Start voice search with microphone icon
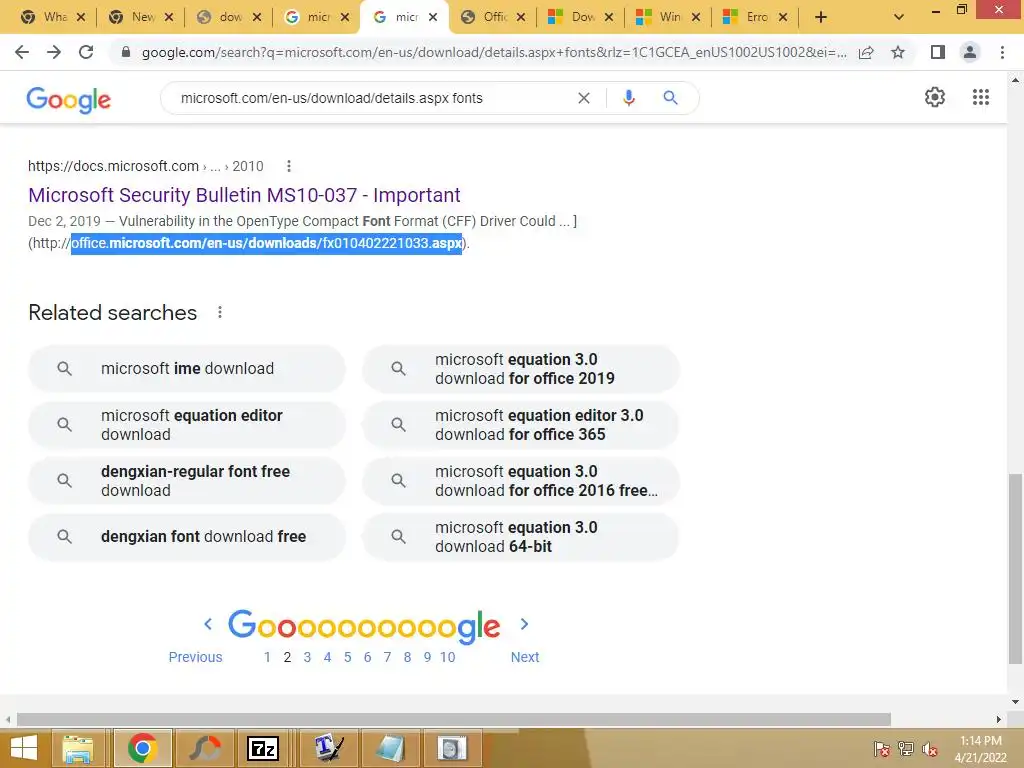The height and width of the screenshot is (768, 1024). [628, 98]
